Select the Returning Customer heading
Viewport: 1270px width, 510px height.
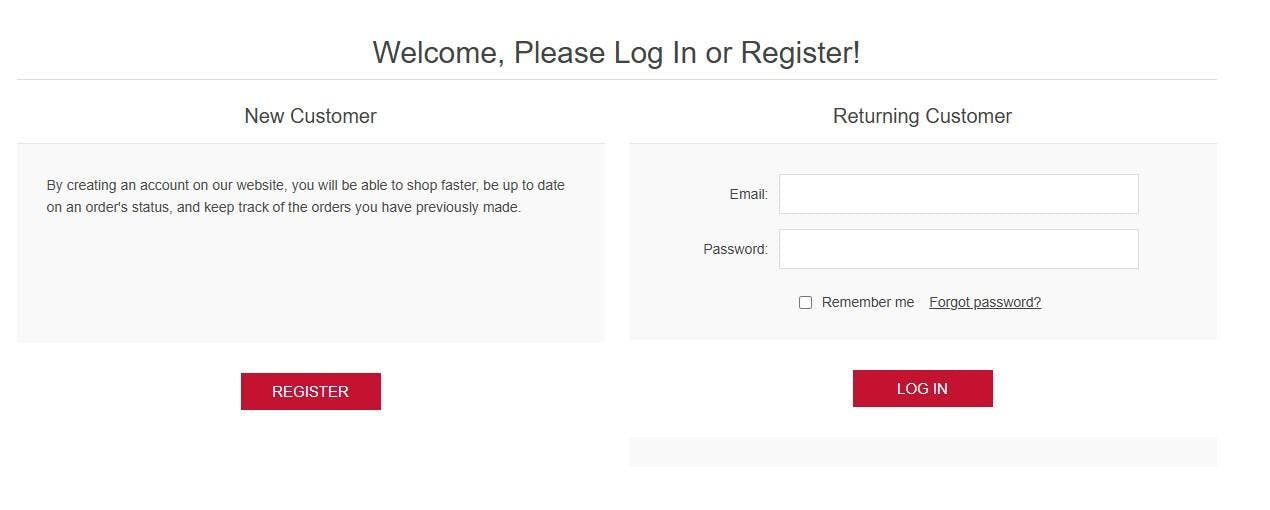922,116
